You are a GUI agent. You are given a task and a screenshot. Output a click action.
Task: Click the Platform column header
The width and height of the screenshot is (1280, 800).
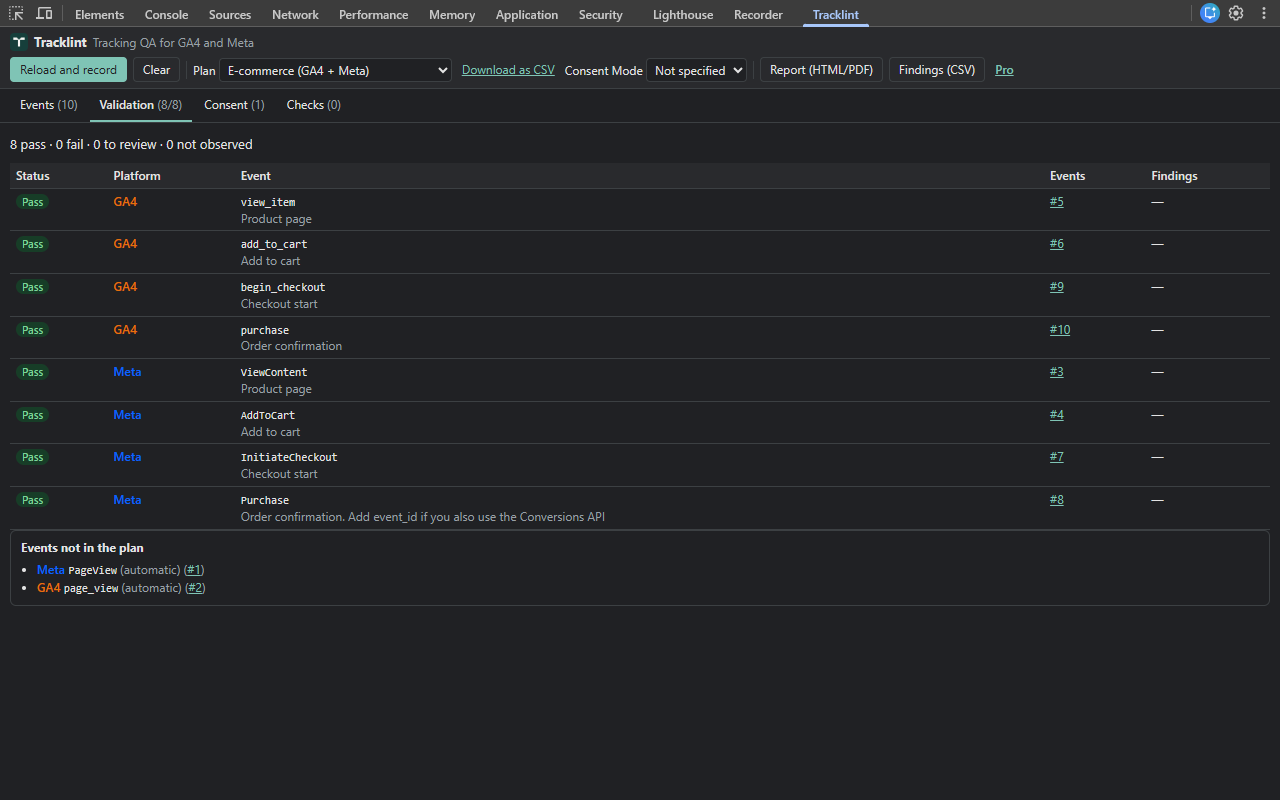(137, 176)
